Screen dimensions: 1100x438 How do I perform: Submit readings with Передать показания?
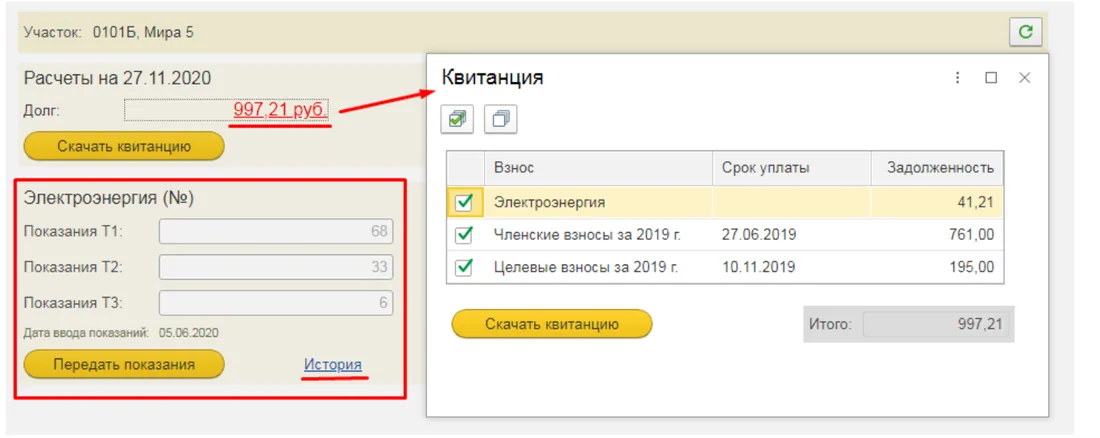pyautogui.click(x=124, y=364)
